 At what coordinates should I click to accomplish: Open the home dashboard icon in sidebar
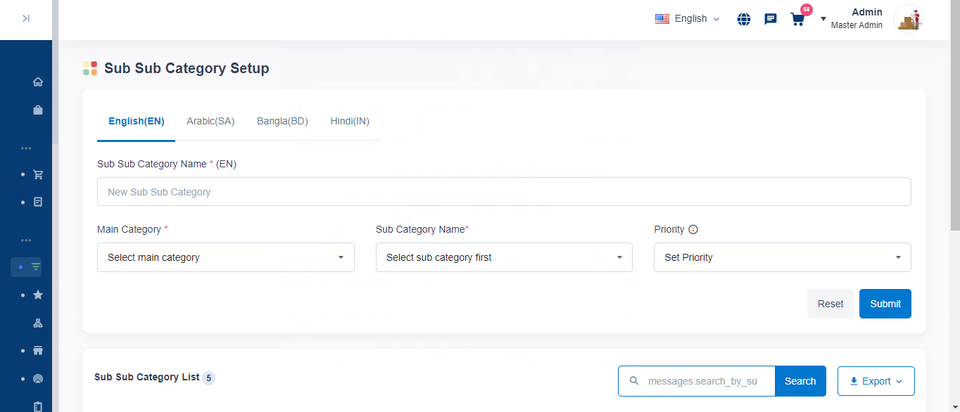[x=38, y=82]
